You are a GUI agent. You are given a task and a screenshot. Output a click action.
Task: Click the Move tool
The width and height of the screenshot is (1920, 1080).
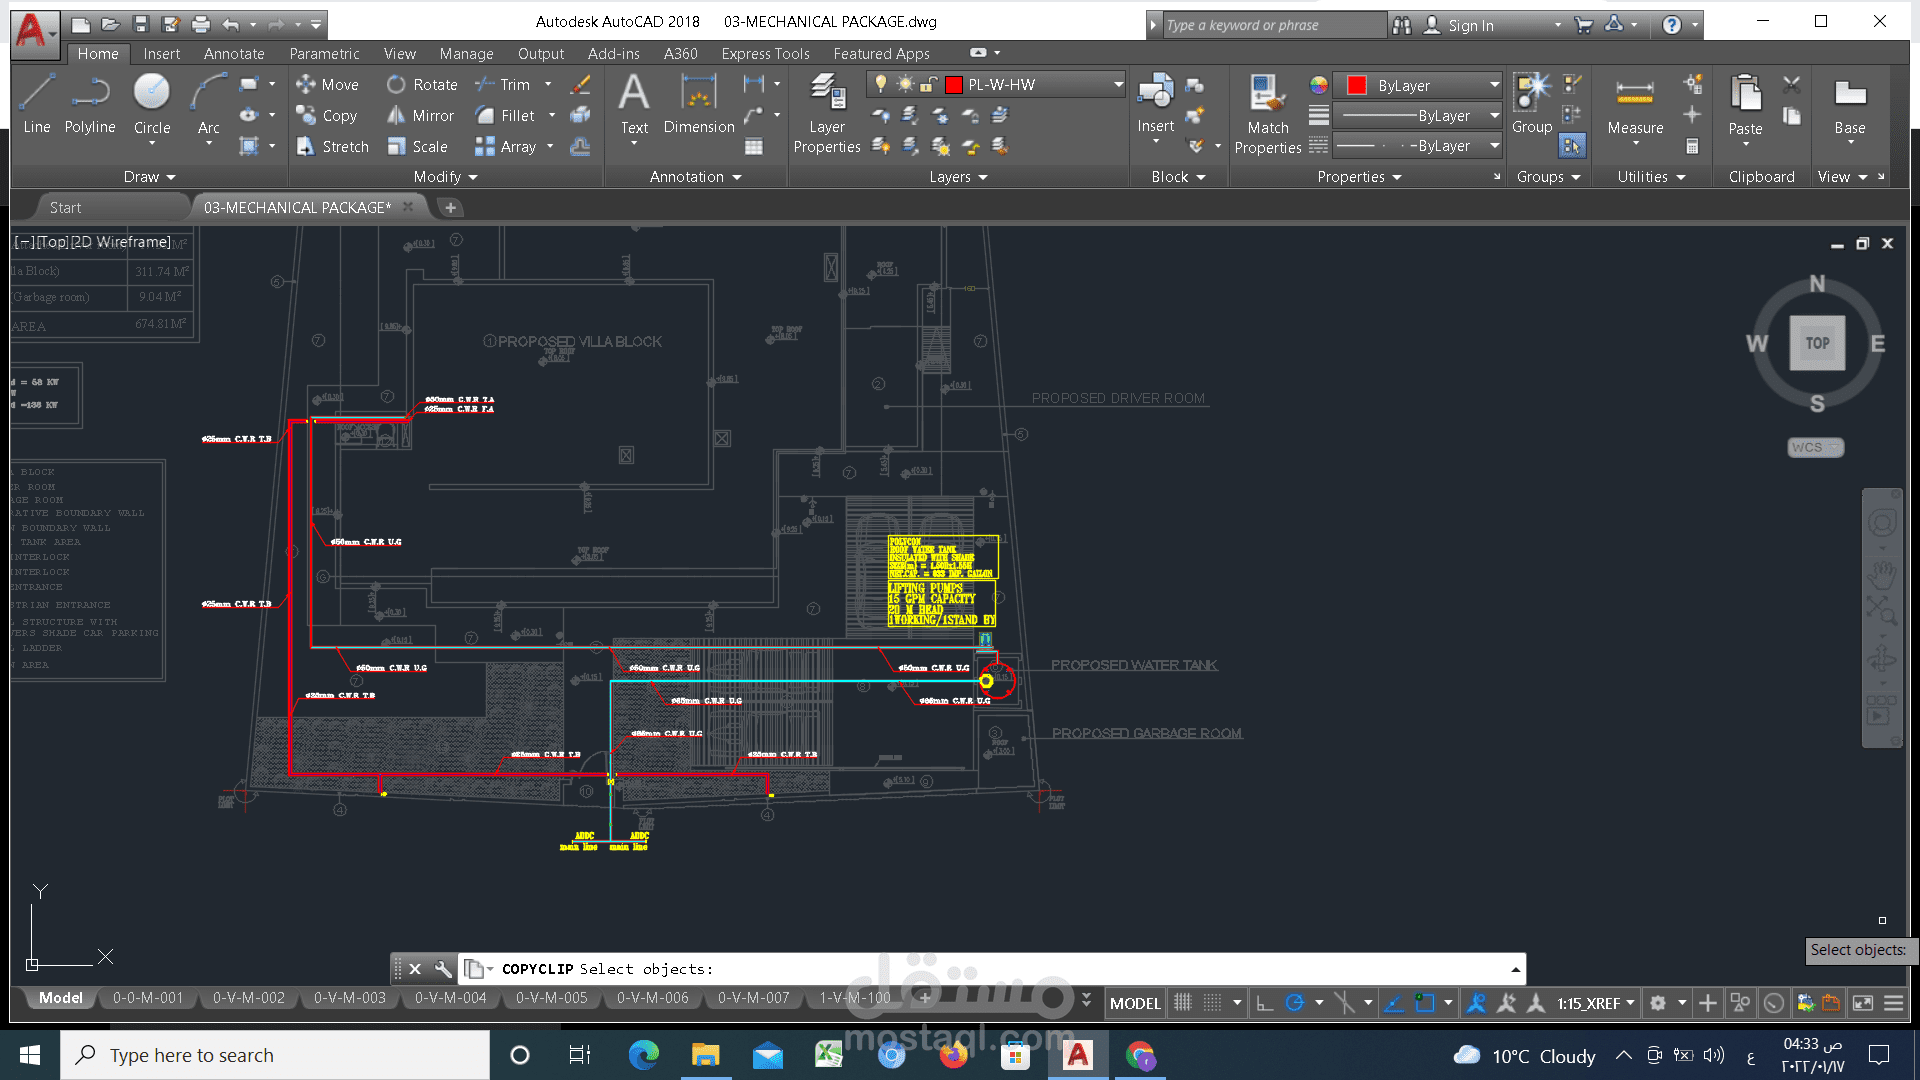click(327, 85)
